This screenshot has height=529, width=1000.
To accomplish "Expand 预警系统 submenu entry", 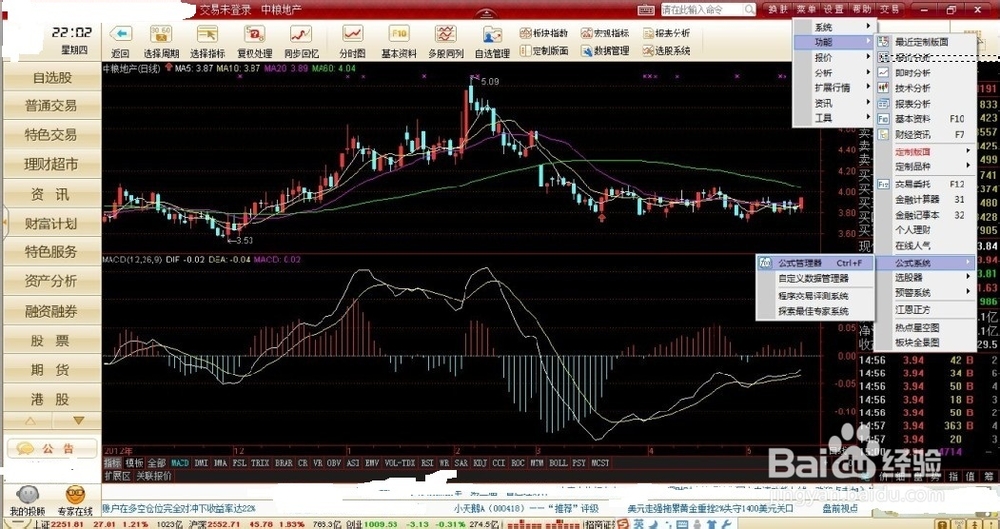I will point(925,293).
